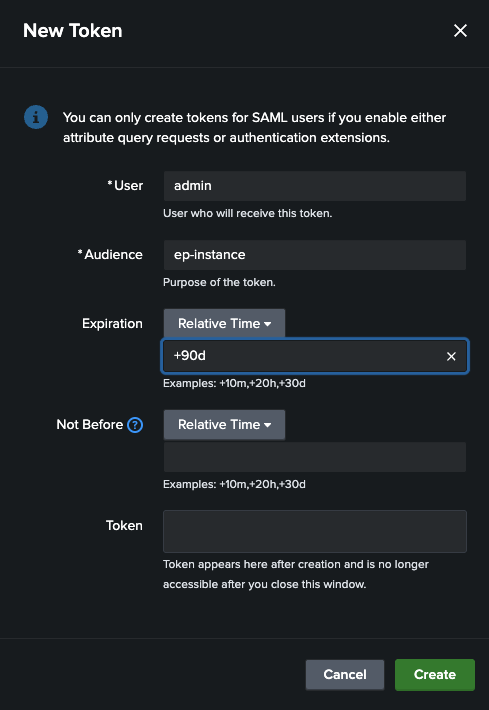Image resolution: width=489 pixels, height=710 pixels.
Task: Close the New Token dialog
Action: [460, 31]
